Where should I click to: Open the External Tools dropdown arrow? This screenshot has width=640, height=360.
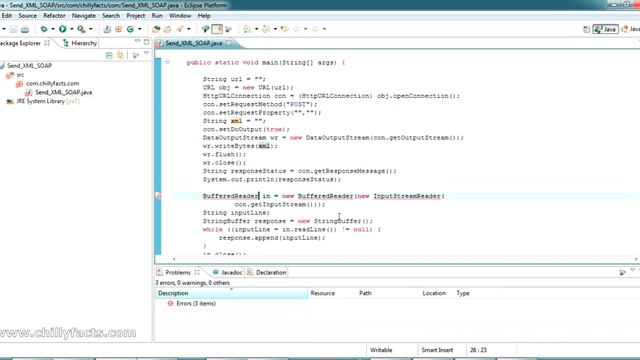91,29
